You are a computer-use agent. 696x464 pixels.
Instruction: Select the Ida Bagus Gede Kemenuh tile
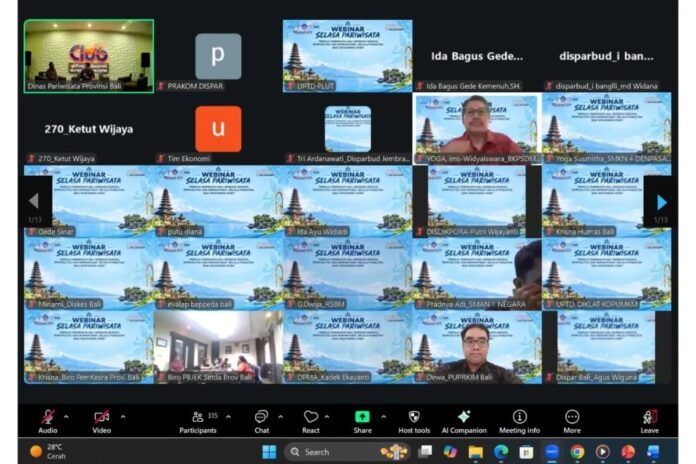[x=477, y=56]
